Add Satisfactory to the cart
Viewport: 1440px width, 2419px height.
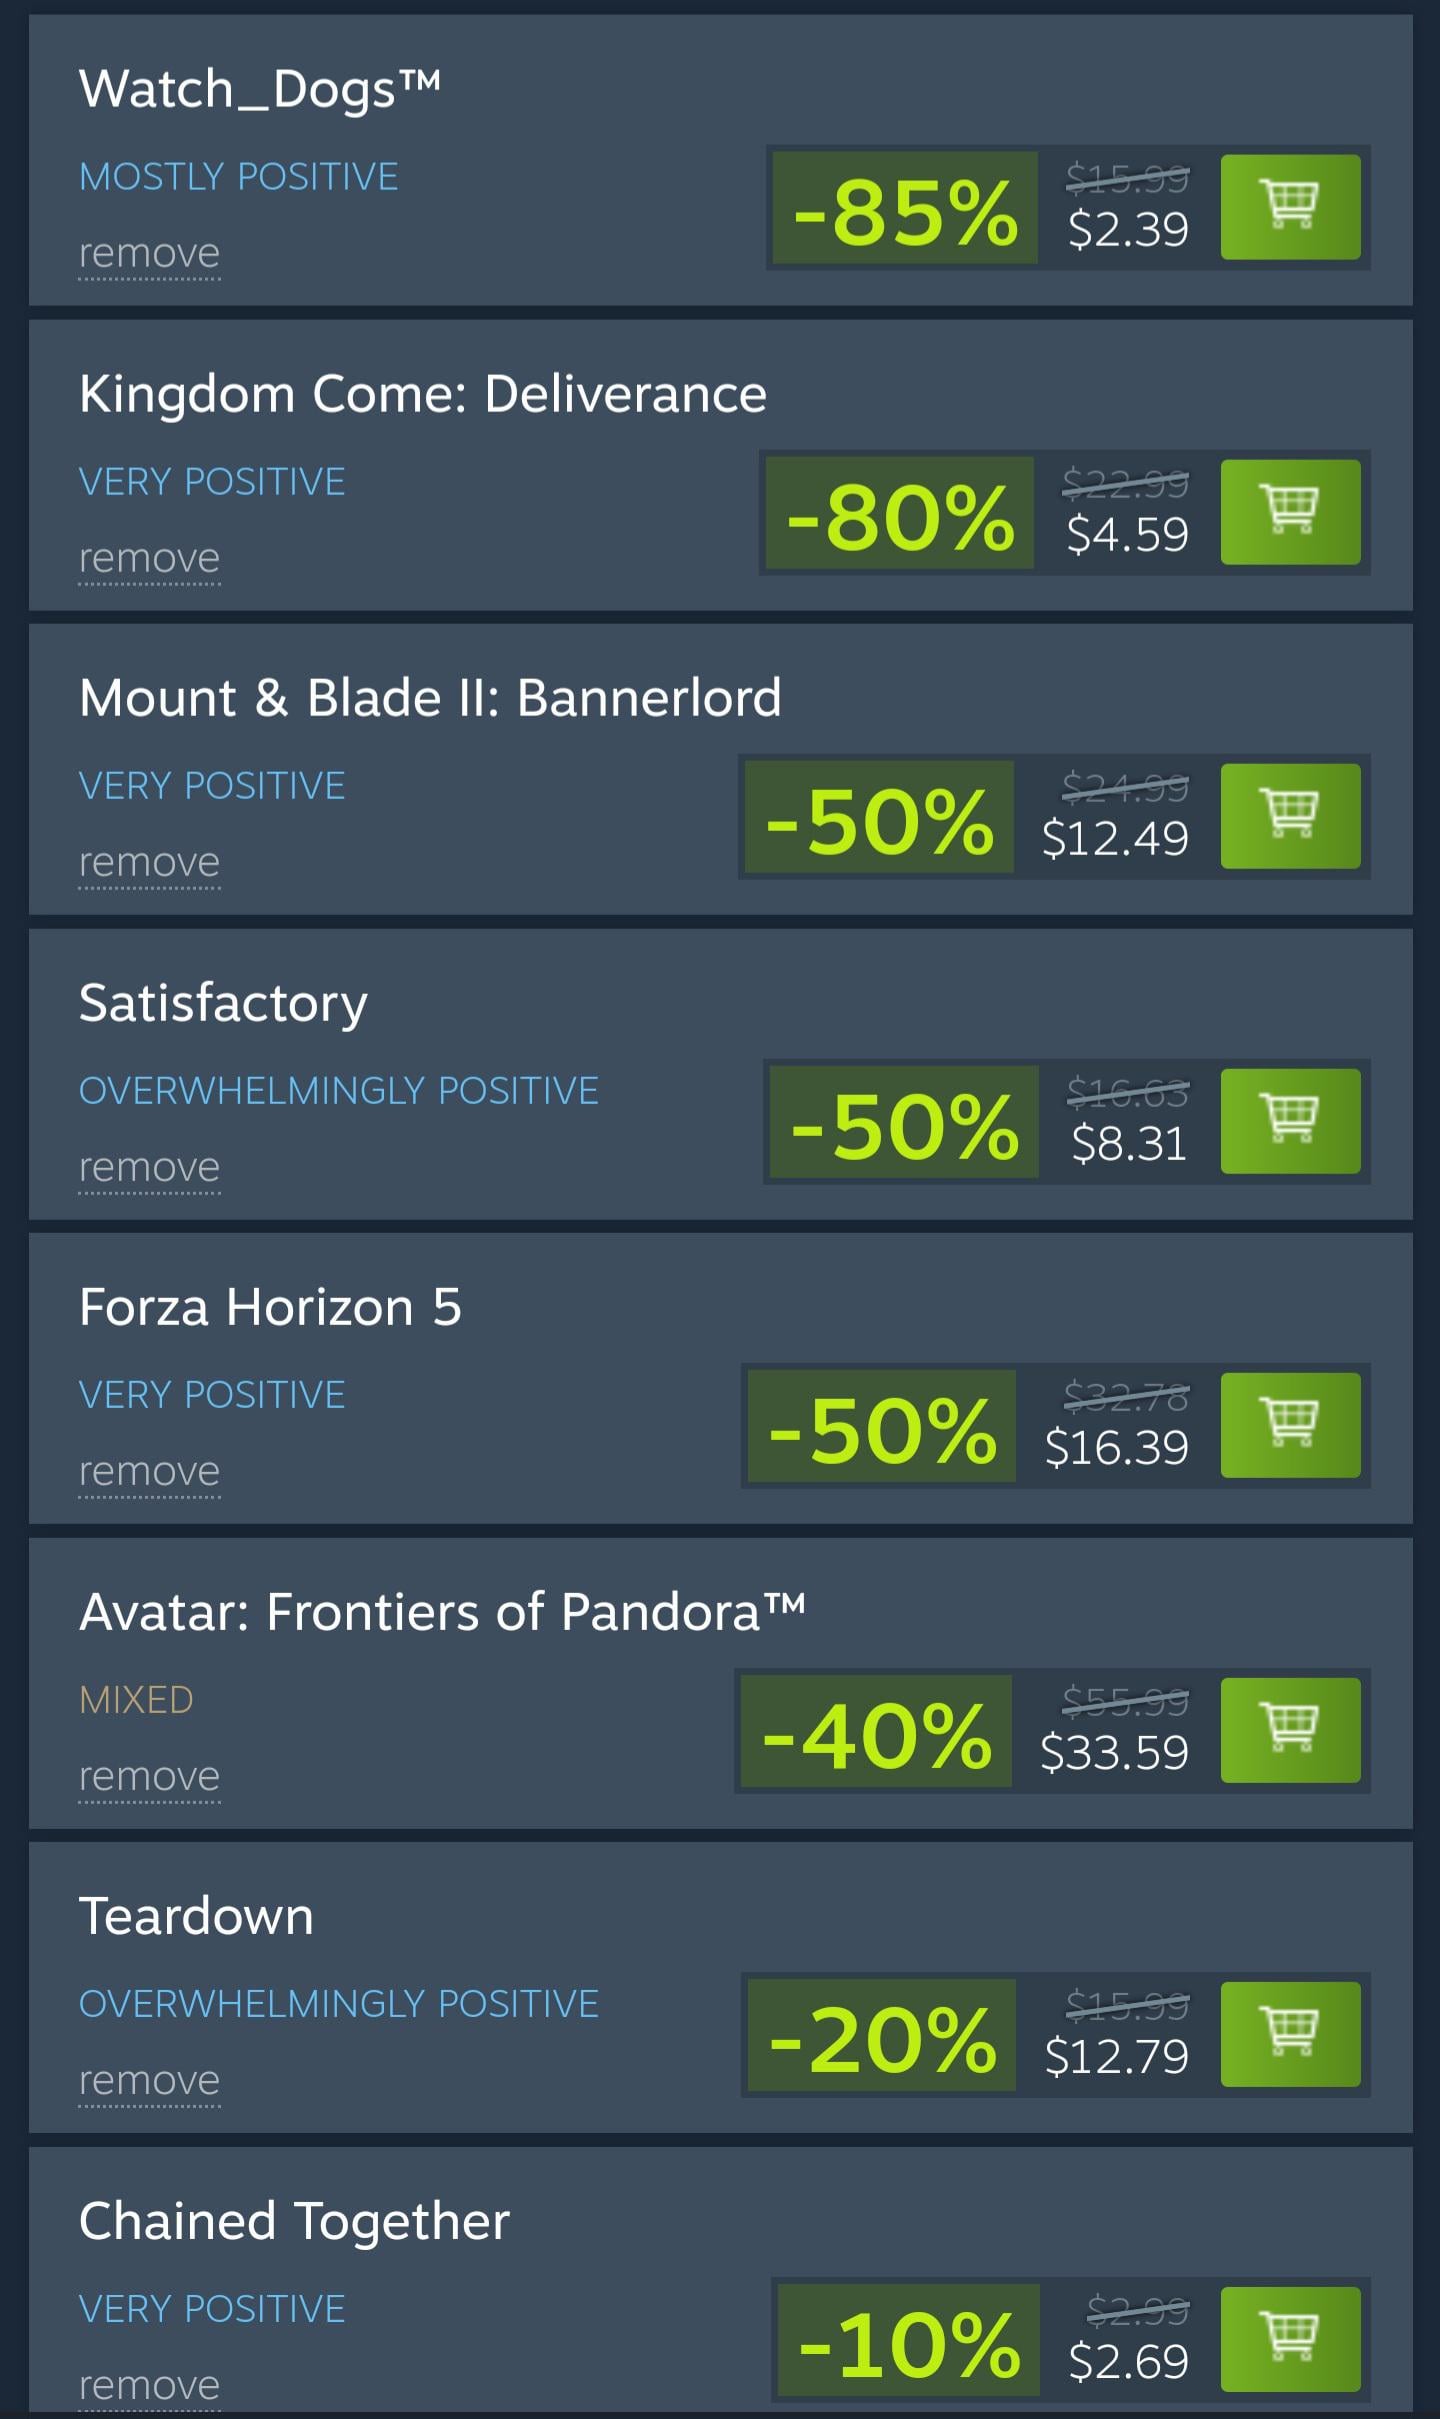click(x=1290, y=1121)
